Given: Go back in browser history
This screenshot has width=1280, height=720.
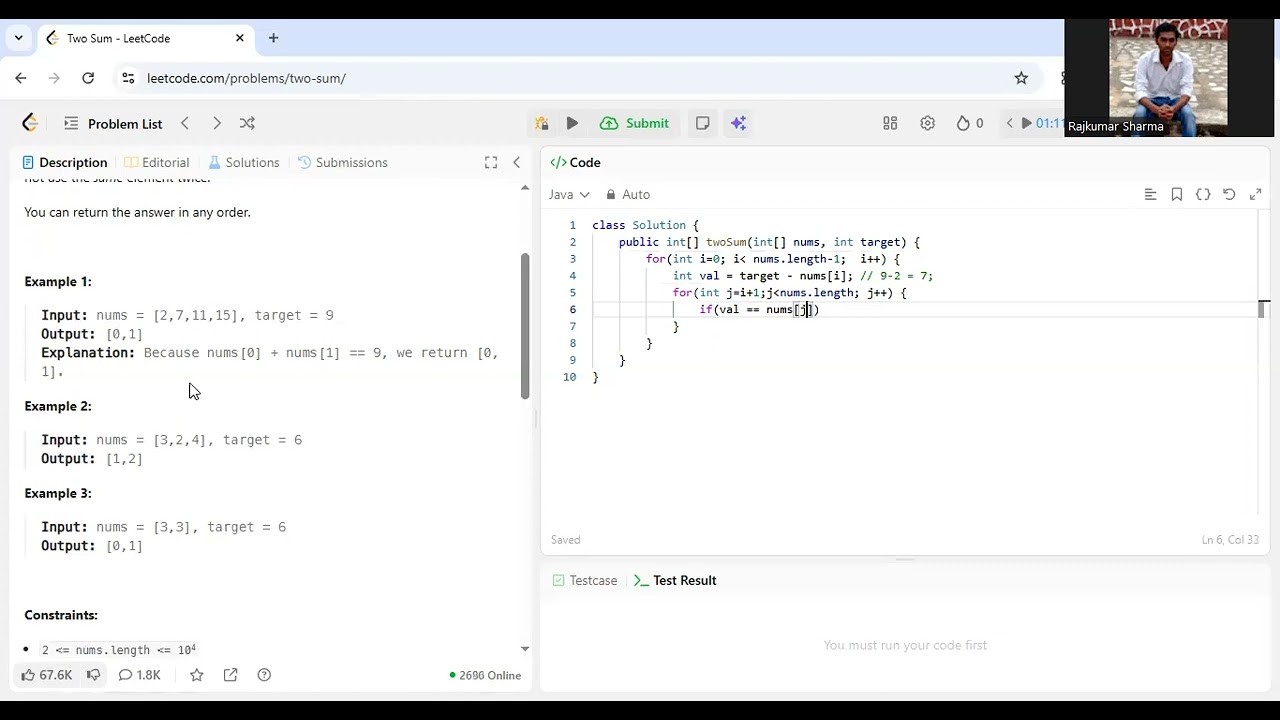Looking at the screenshot, I should [x=21, y=78].
